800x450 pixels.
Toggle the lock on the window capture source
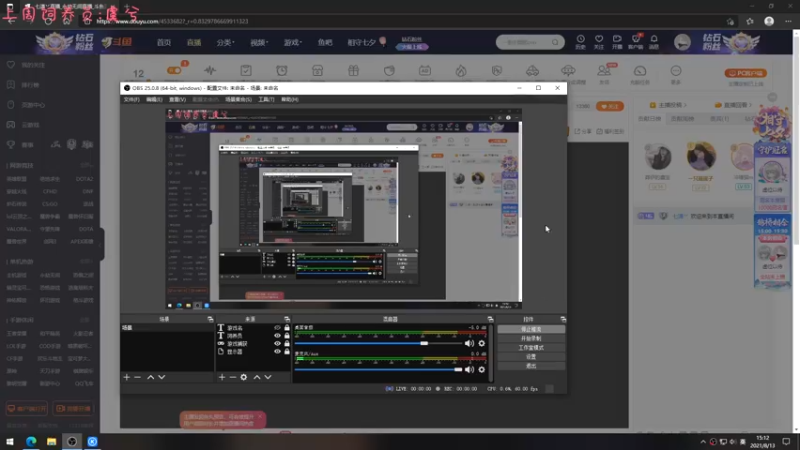coord(287,343)
